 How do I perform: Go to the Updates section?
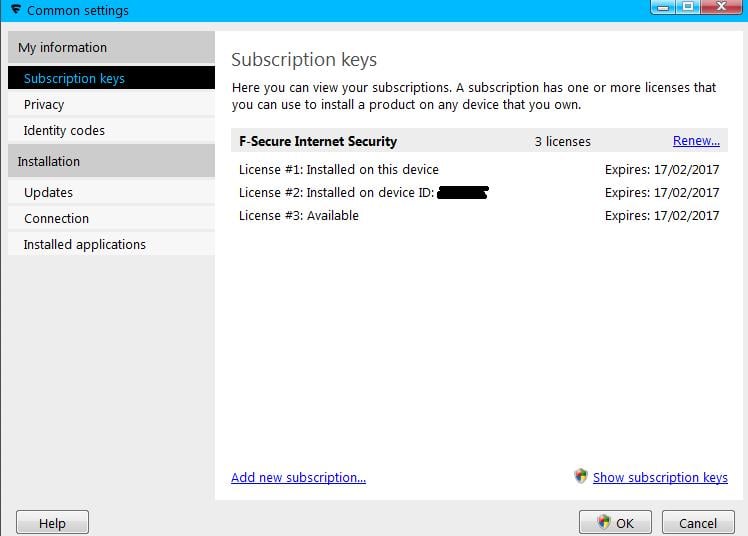tap(111, 192)
